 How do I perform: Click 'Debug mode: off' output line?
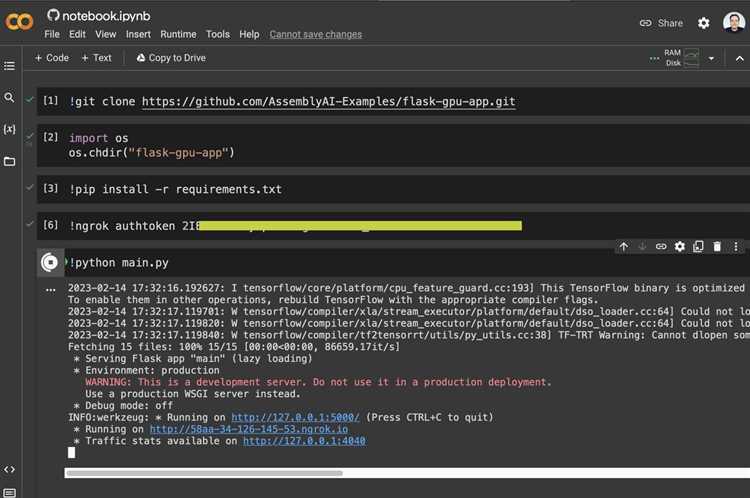coord(123,405)
